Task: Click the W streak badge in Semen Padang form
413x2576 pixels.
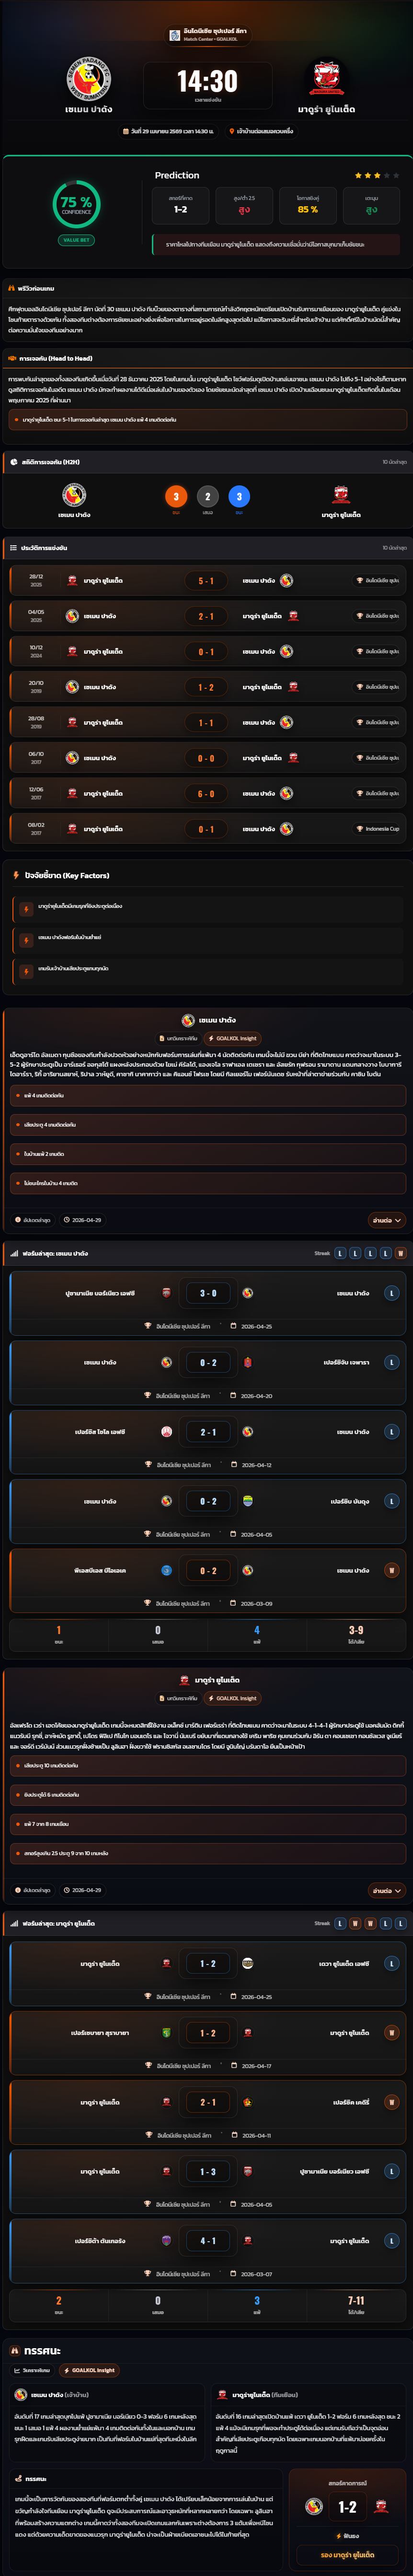Action: pos(401,1253)
